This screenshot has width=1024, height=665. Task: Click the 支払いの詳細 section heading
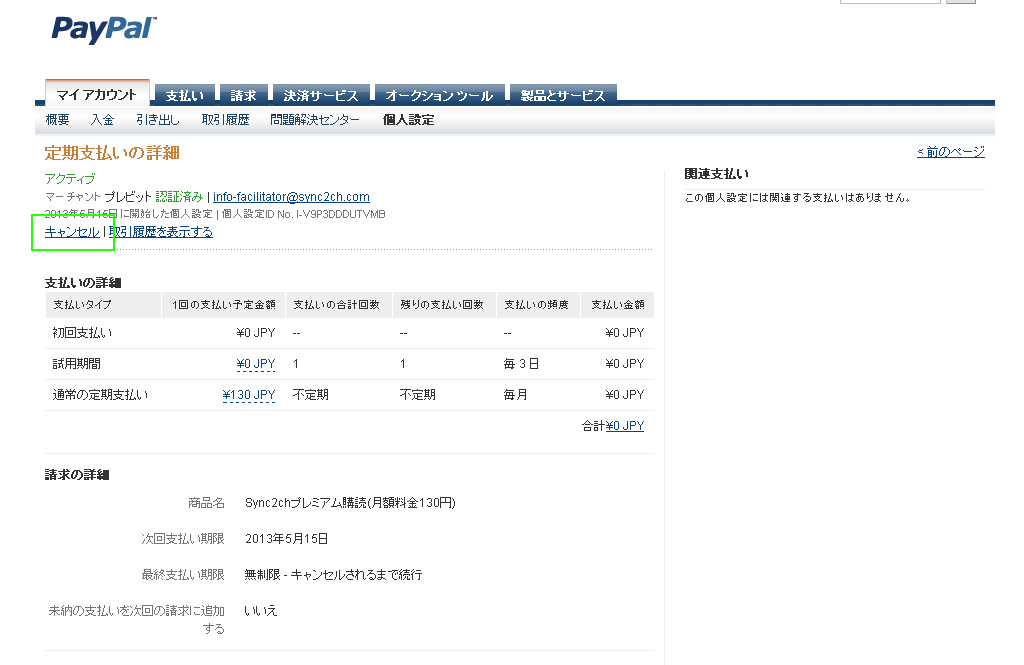[x=83, y=283]
